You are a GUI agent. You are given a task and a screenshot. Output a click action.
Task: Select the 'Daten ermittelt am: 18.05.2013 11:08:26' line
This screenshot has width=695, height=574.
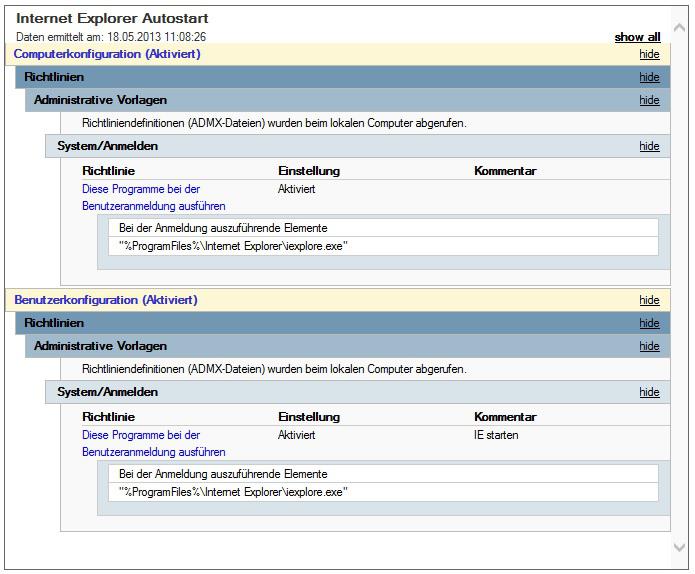coord(111,37)
